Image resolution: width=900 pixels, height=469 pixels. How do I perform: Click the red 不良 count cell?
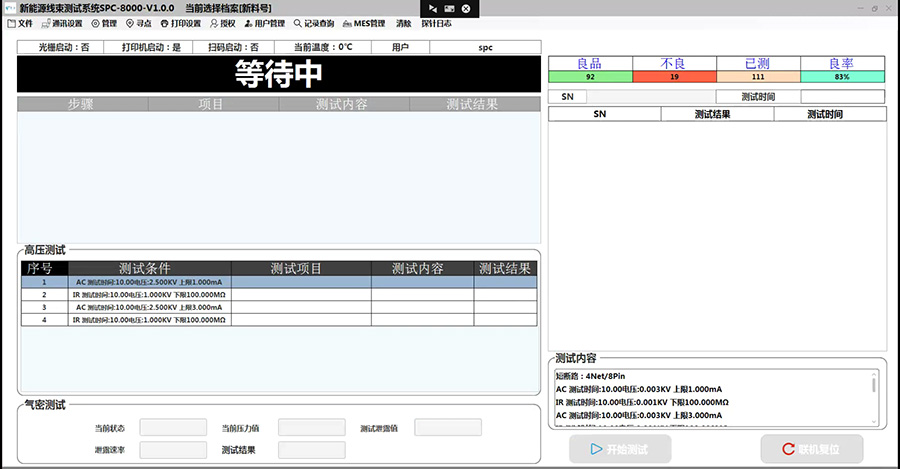[673, 77]
